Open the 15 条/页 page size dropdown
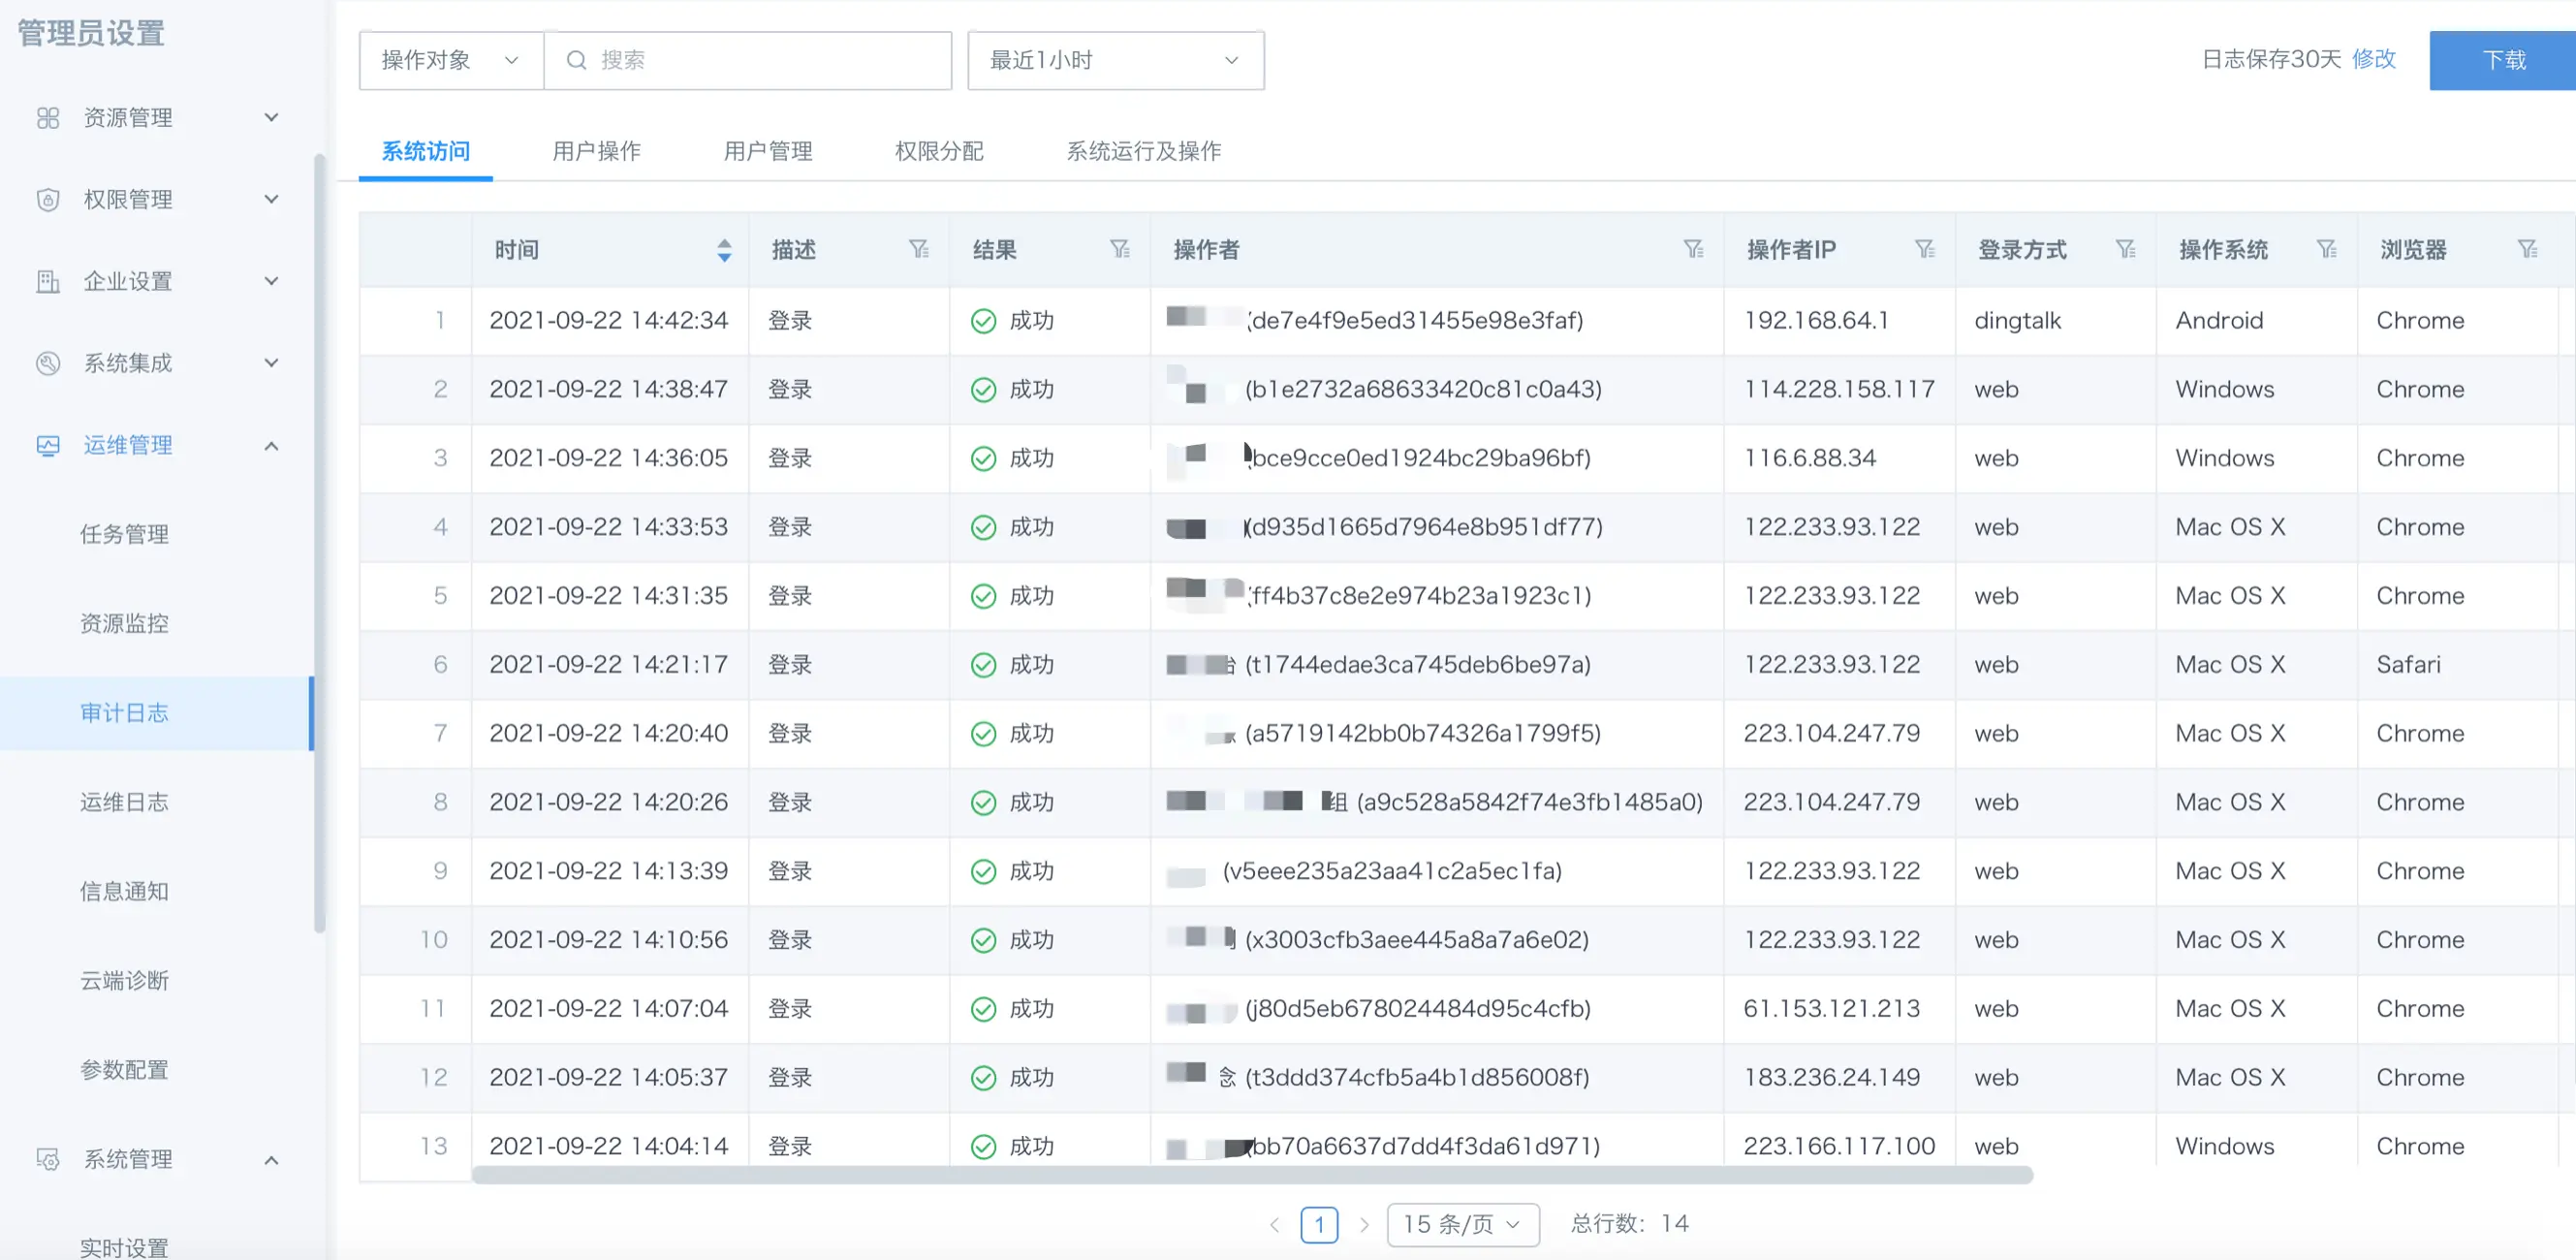The image size is (2576, 1260). [x=1462, y=1224]
